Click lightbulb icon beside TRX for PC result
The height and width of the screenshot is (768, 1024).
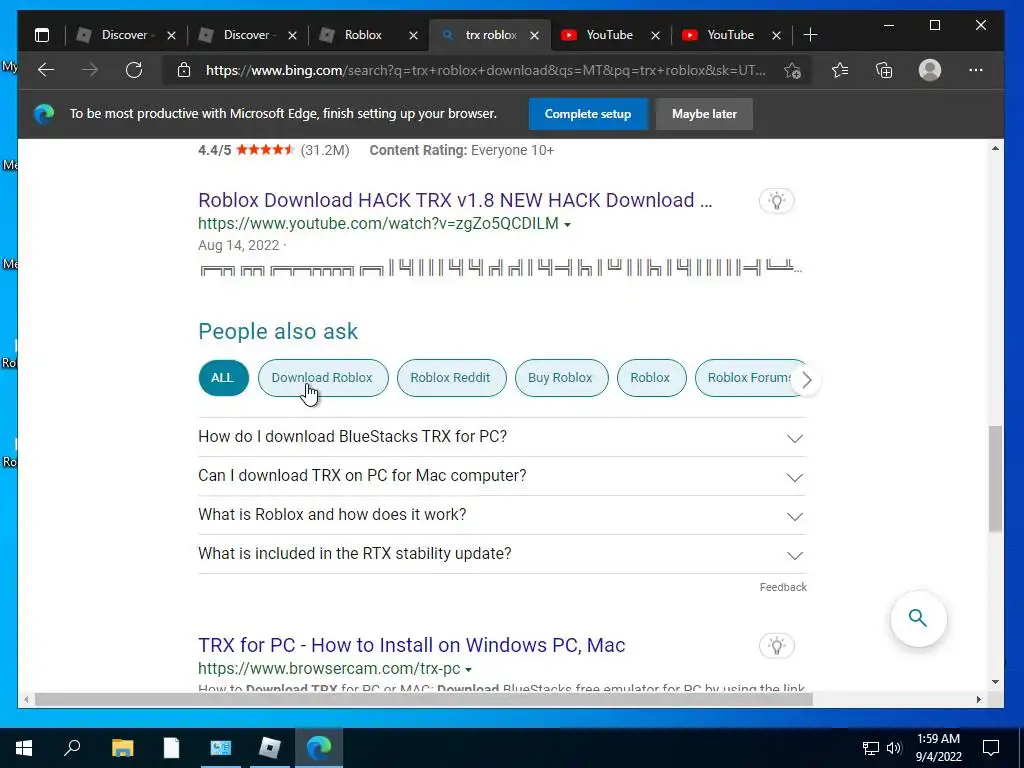click(x=776, y=646)
